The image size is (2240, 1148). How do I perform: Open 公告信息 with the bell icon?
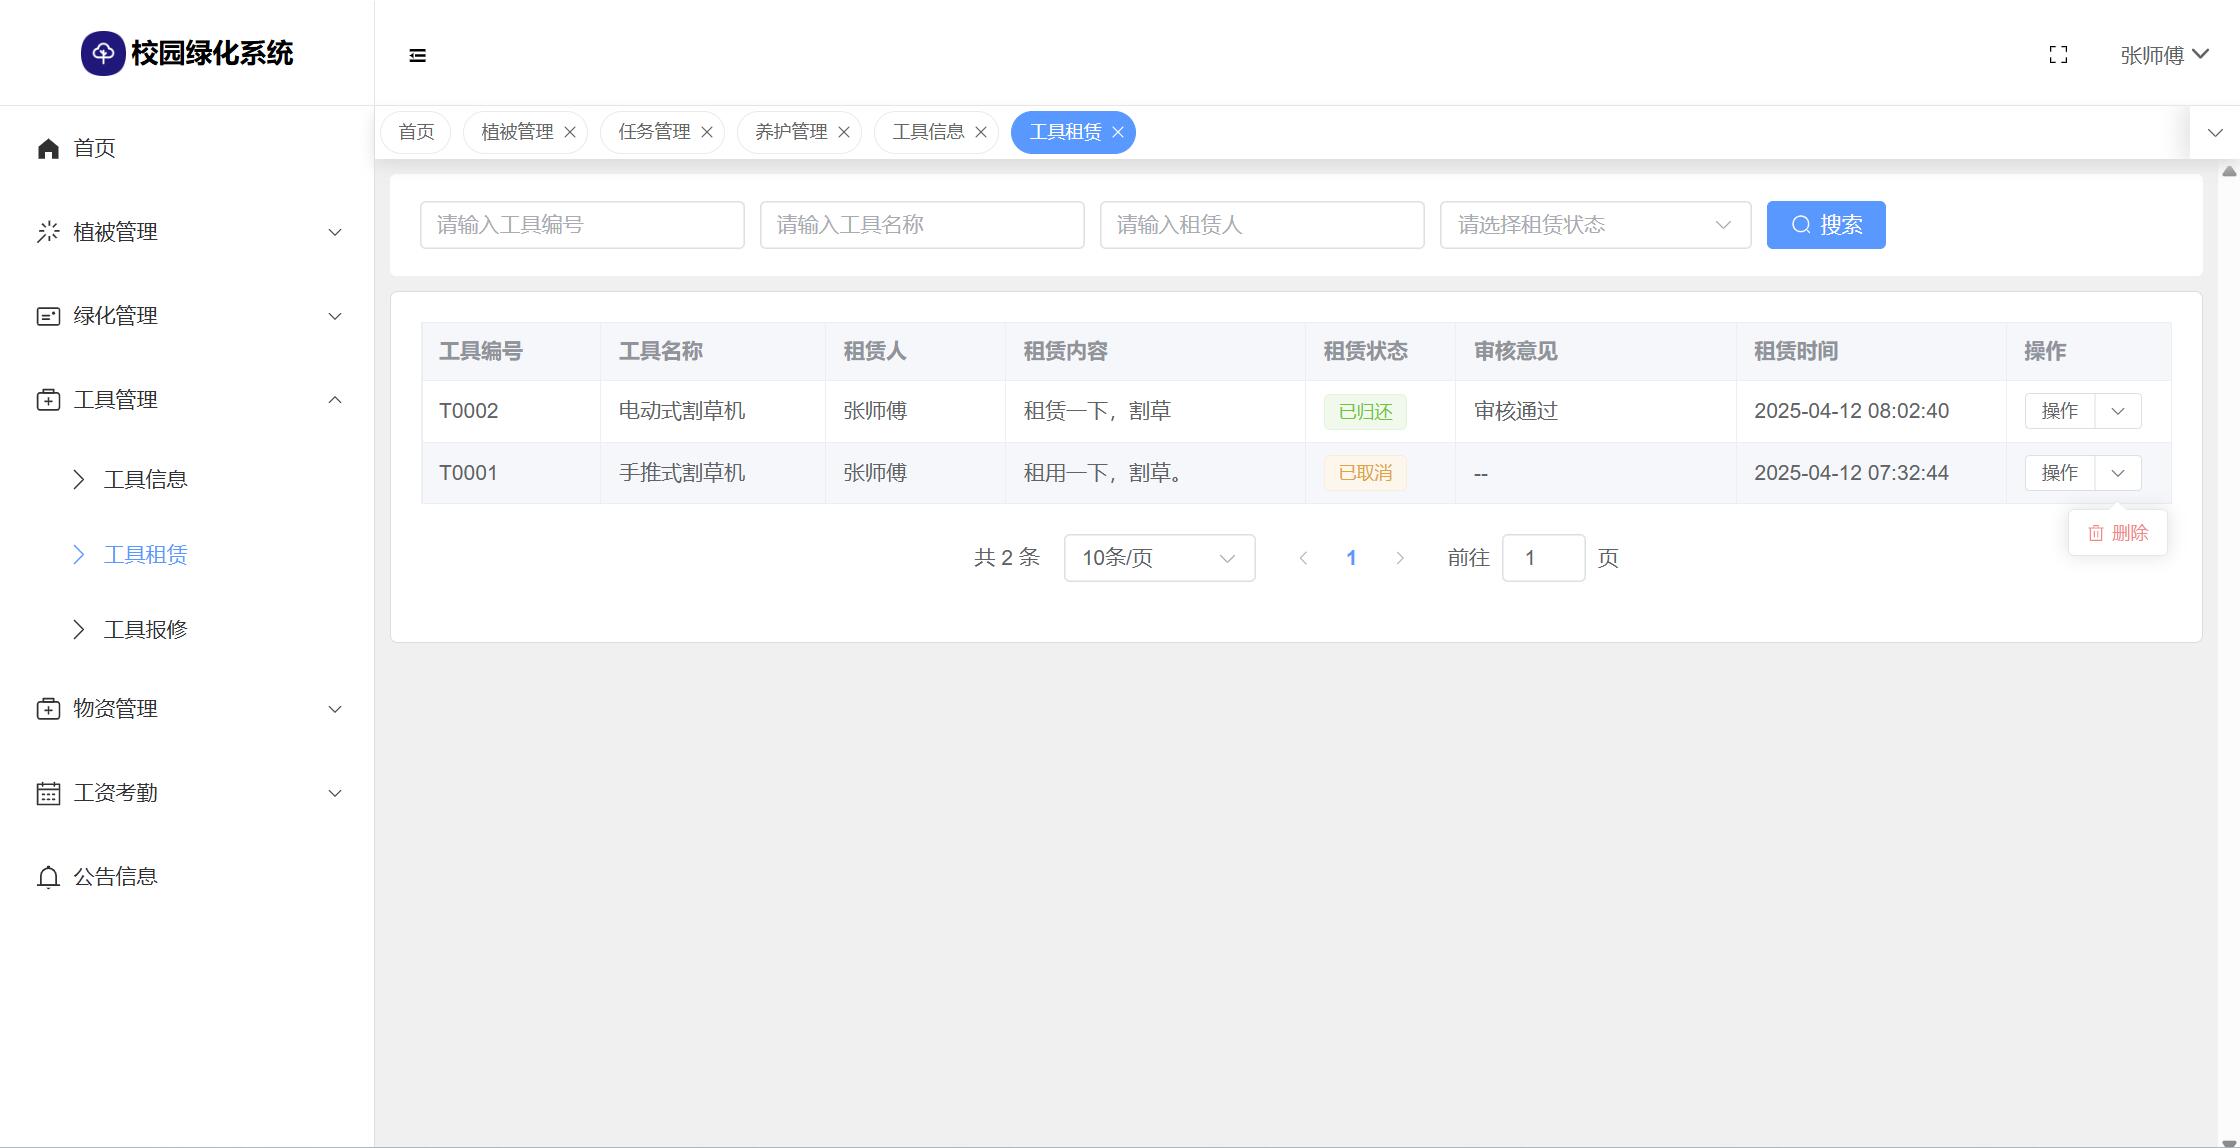pyautogui.click(x=48, y=877)
